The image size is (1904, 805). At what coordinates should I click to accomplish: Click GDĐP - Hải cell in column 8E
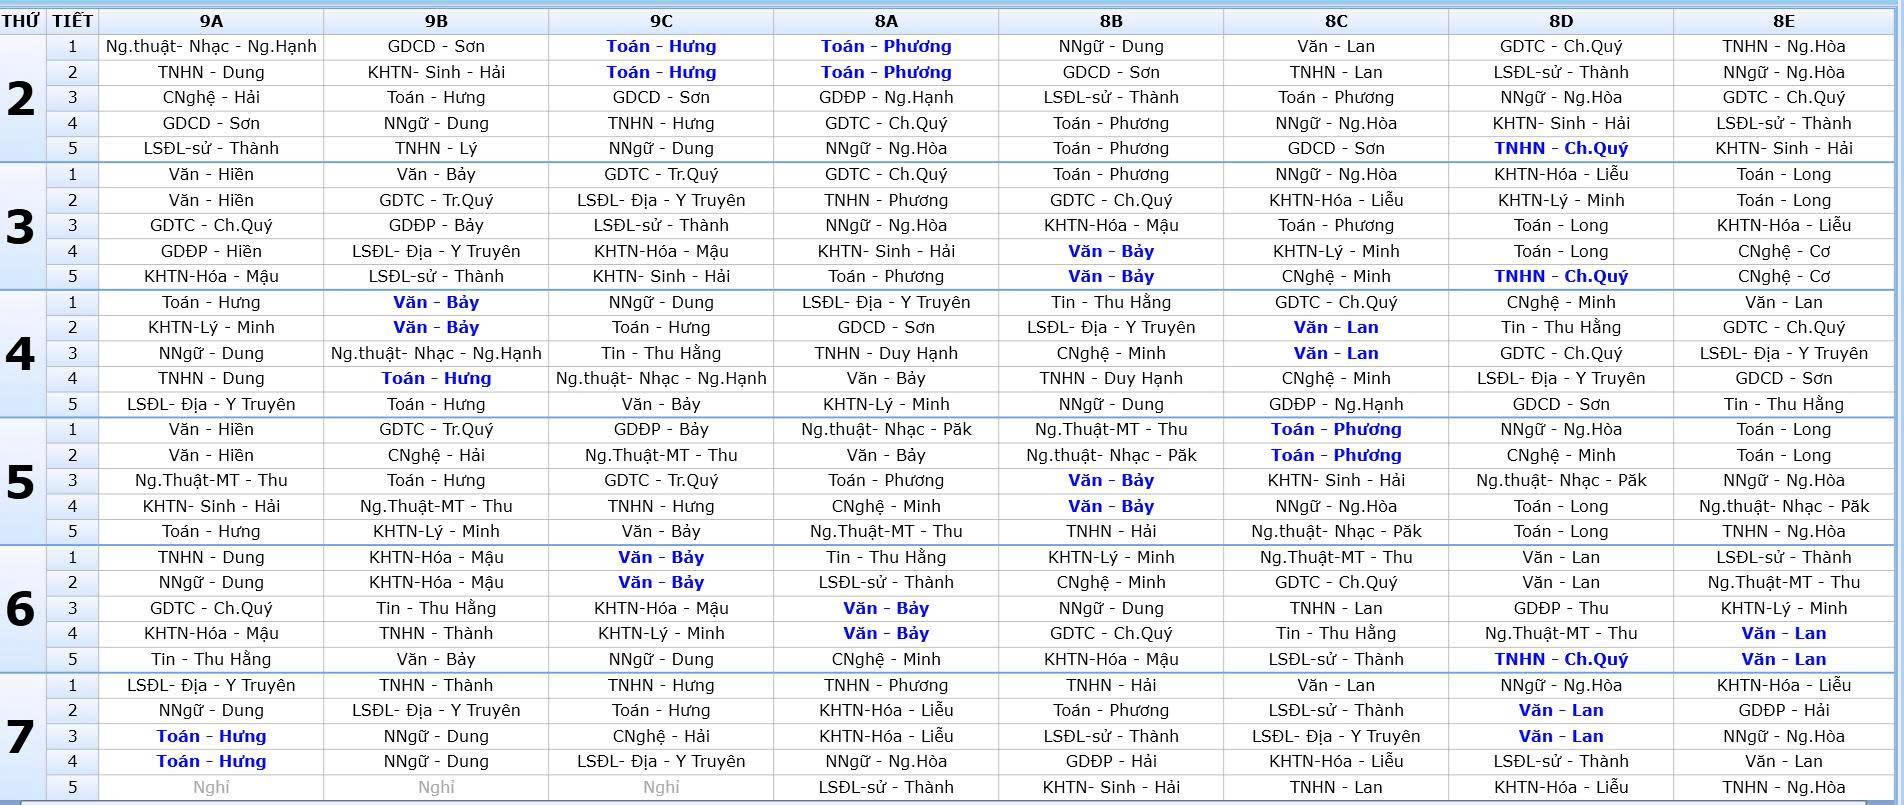click(1784, 710)
